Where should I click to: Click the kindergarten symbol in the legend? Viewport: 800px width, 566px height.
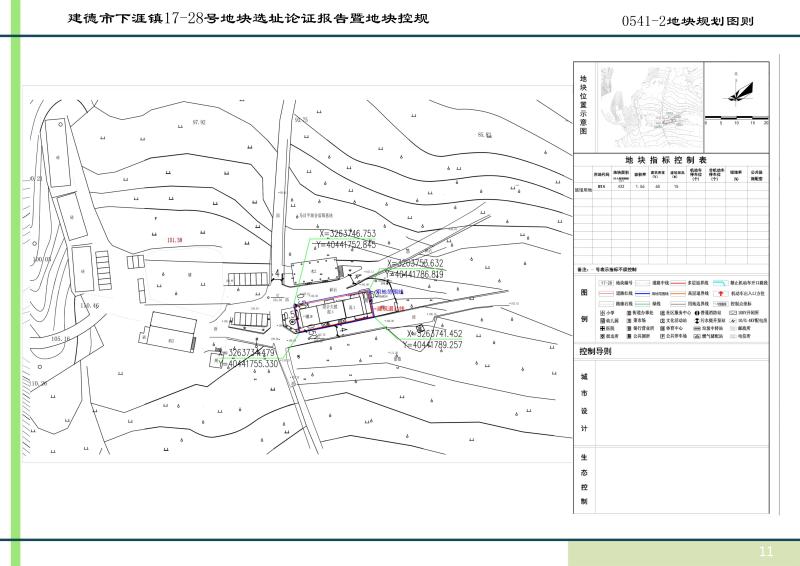click(x=600, y=319)
